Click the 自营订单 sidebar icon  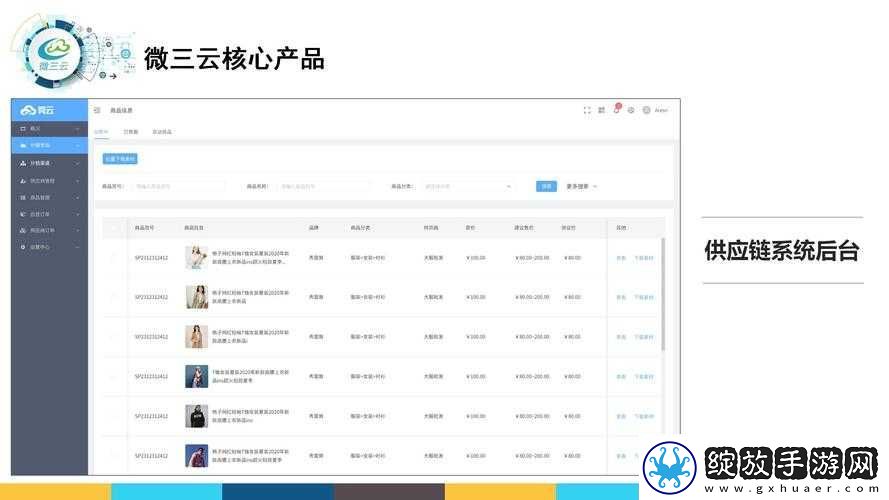tap(23, 214)
